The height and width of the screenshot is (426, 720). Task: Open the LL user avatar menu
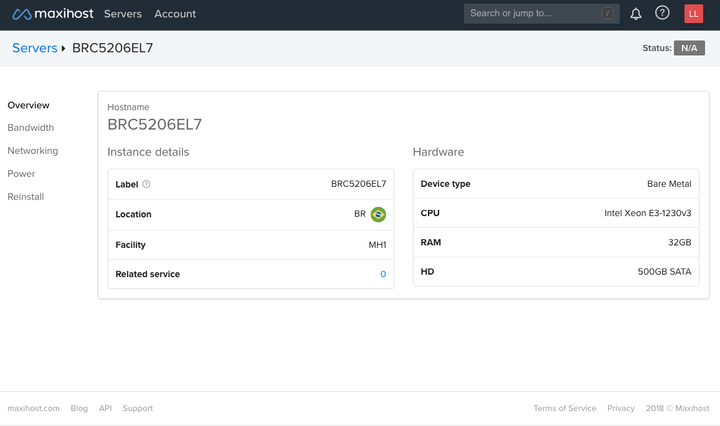coord(693,14)
